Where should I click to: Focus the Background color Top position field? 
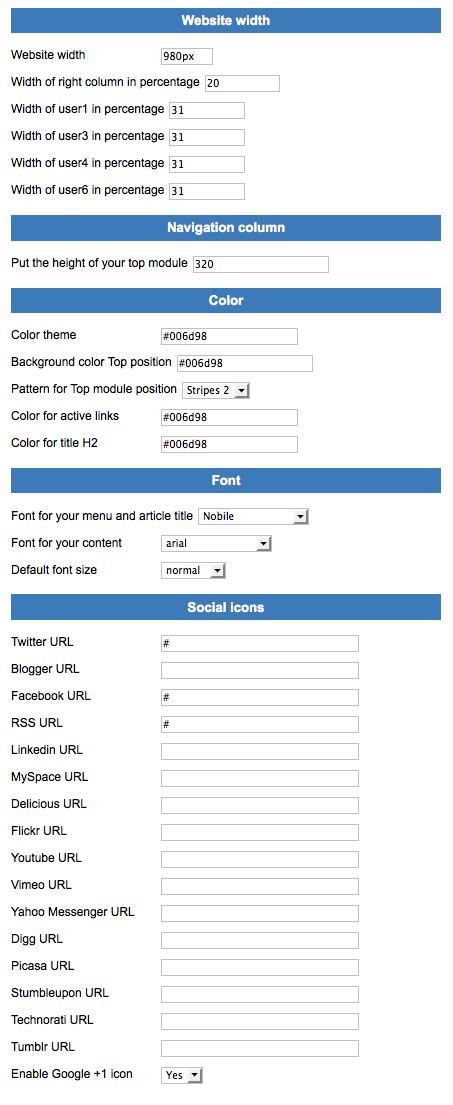click(244, 363)
